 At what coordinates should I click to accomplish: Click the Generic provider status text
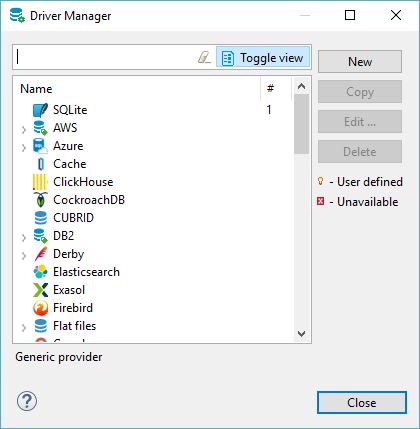[x=59, y=357]
